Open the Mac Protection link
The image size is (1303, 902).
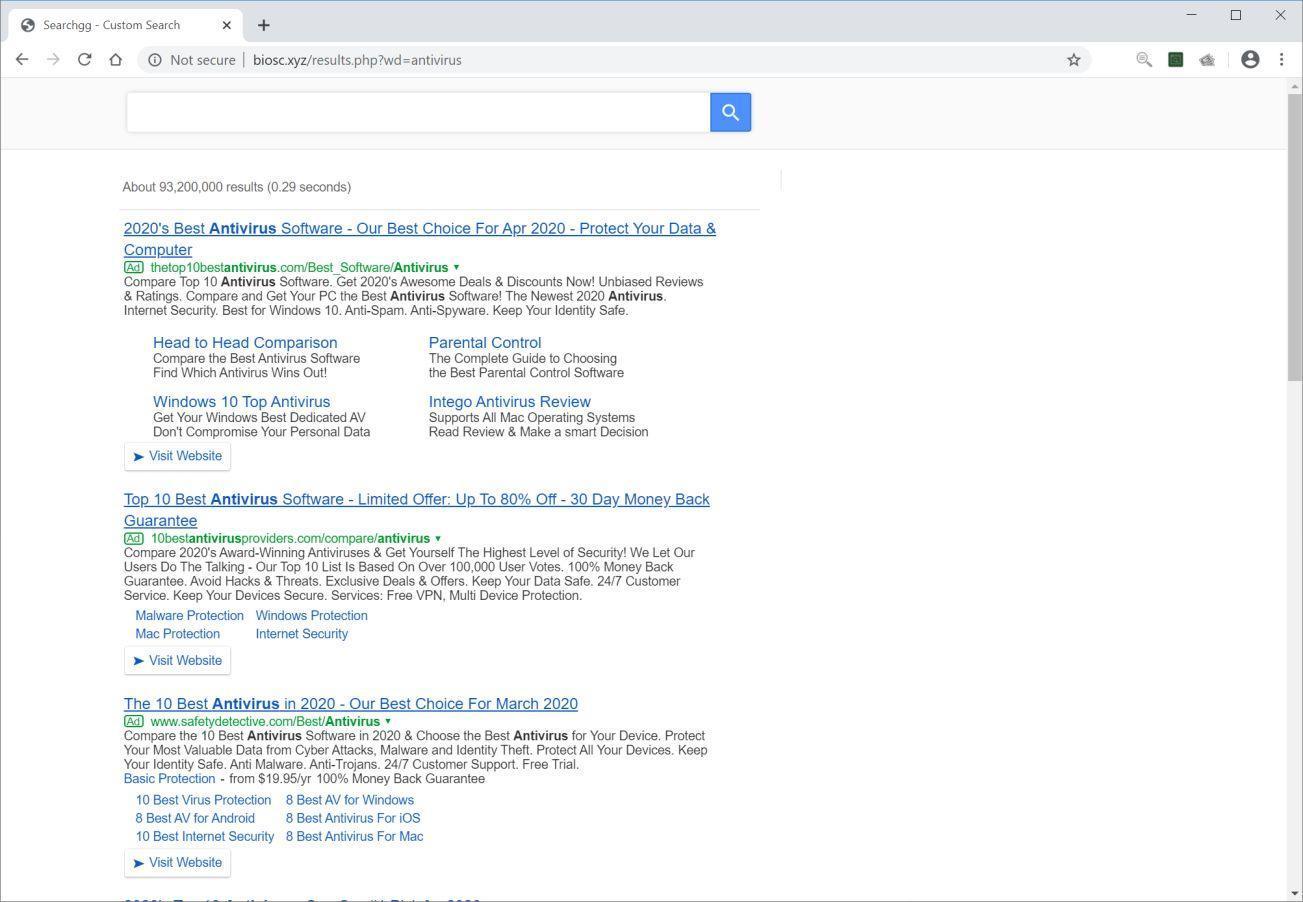pos(178,634)
